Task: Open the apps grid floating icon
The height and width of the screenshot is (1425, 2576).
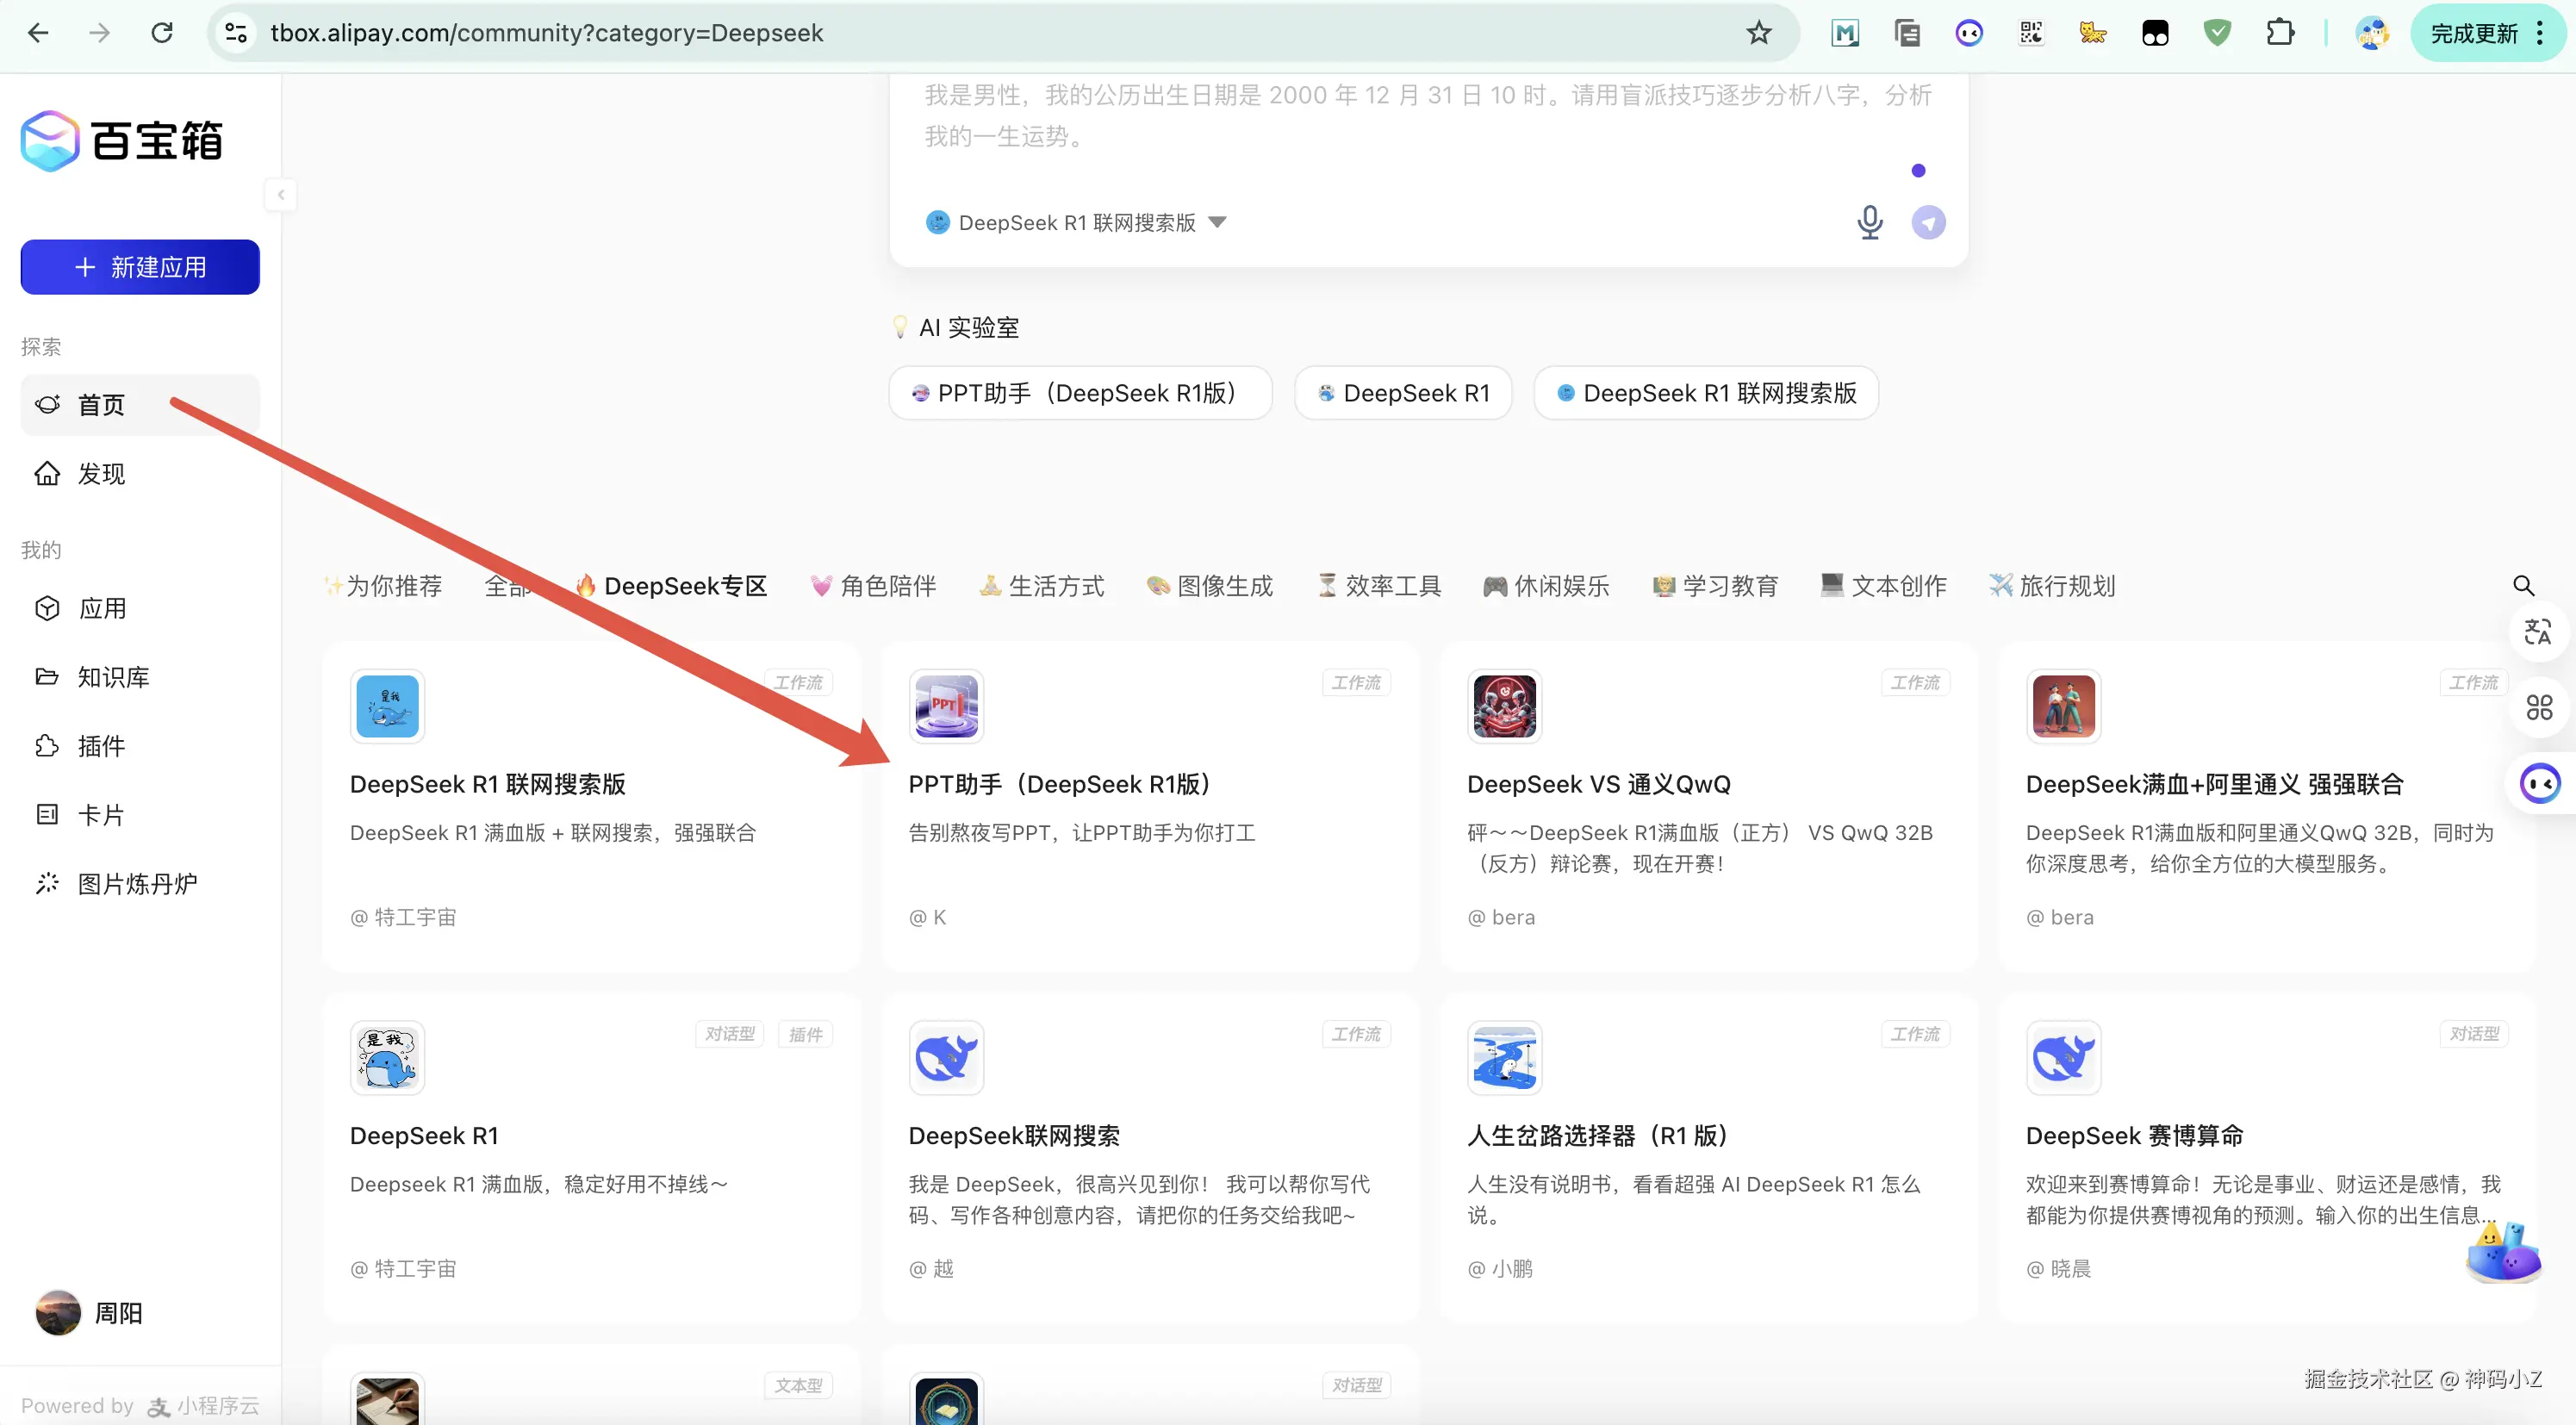Action: point(2538,708)
